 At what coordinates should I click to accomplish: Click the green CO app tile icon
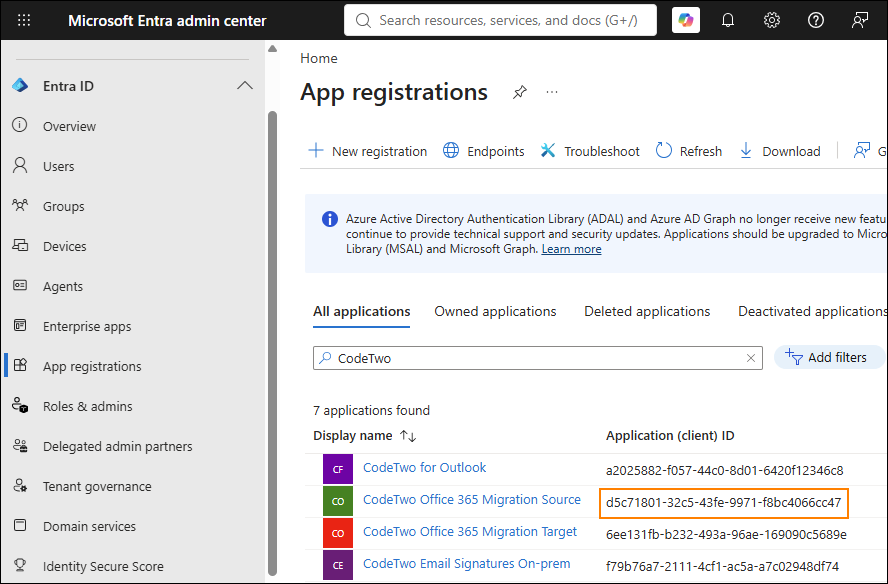pyautogui.click(x=338, y=501)
